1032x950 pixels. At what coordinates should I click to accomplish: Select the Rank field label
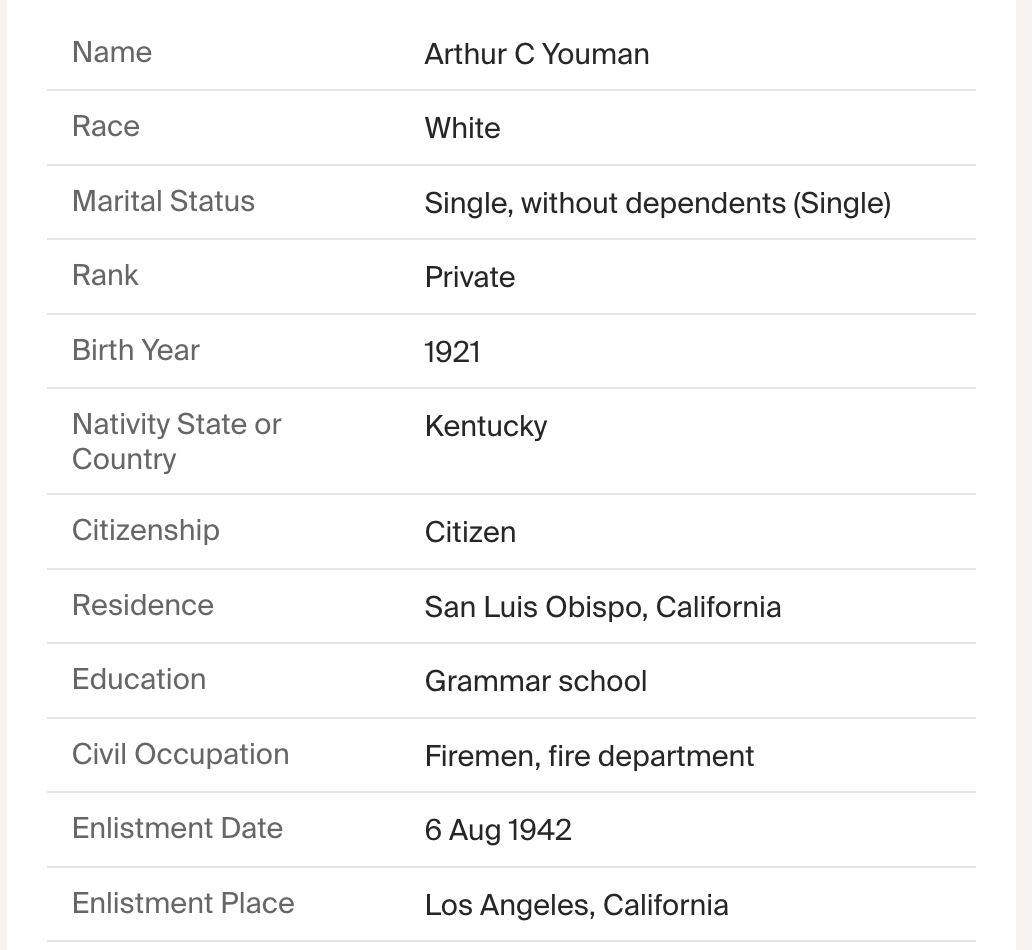(x=105, y=275)
